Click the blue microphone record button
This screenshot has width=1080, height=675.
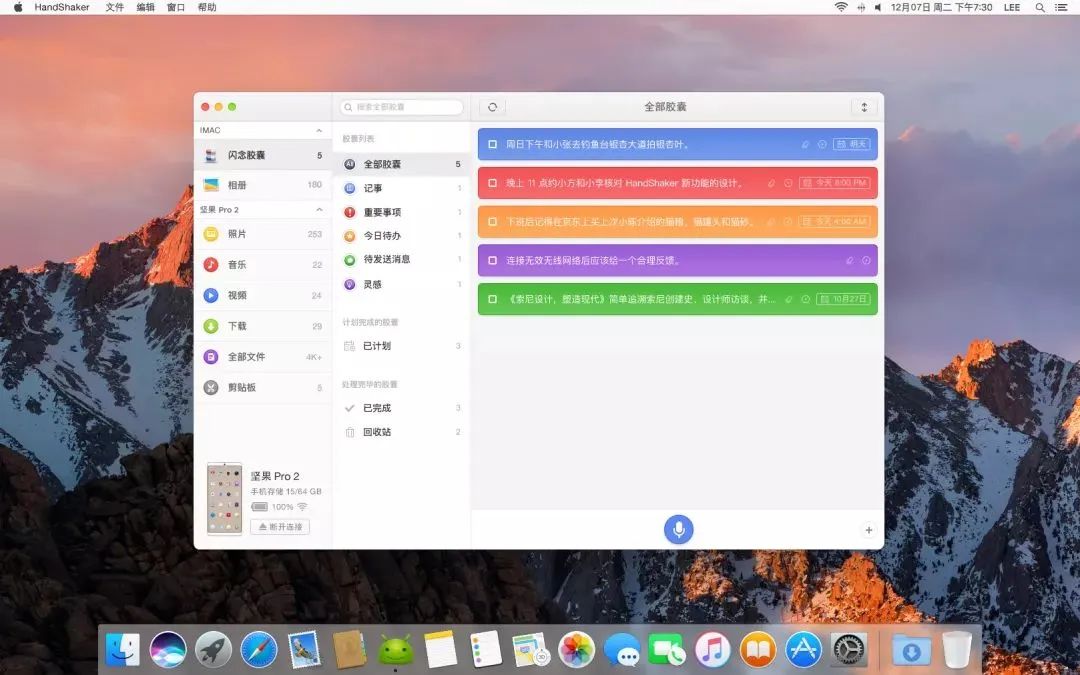[x=678, y=529]
